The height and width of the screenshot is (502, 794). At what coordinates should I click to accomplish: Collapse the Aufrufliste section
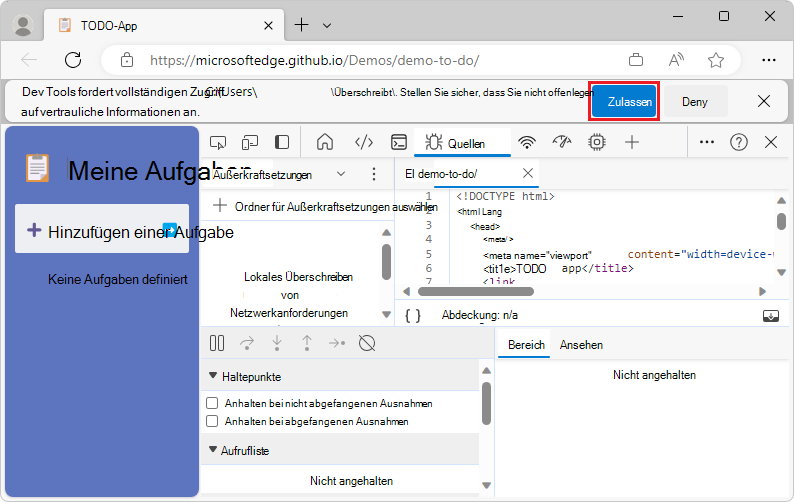click(213, 450)
